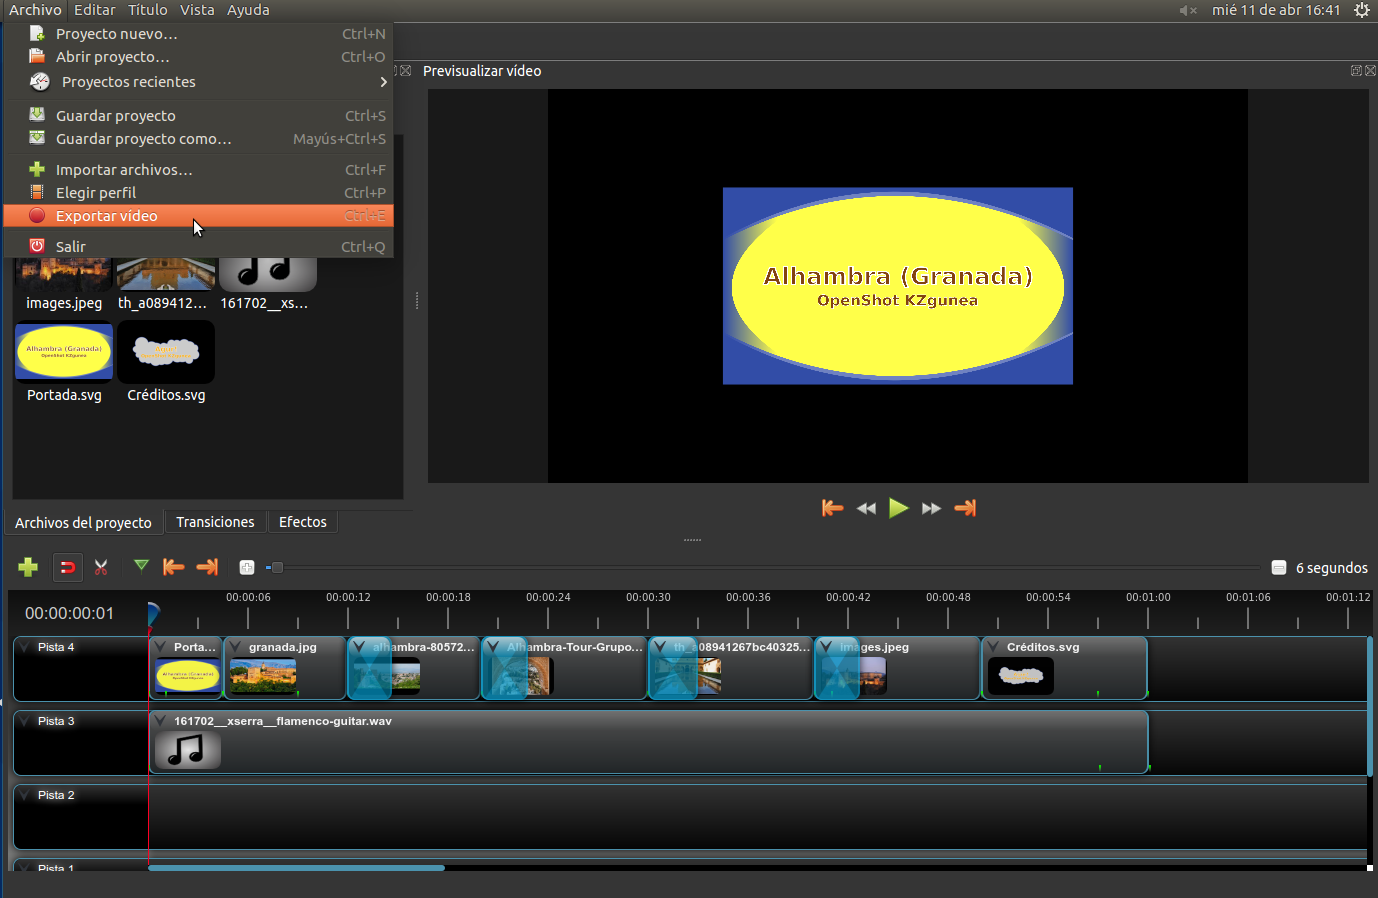Screen dimensions: 1378x898
Task: Click the detach icon of the Previsualizar vídeo panel
Action: click(1356, 71)
